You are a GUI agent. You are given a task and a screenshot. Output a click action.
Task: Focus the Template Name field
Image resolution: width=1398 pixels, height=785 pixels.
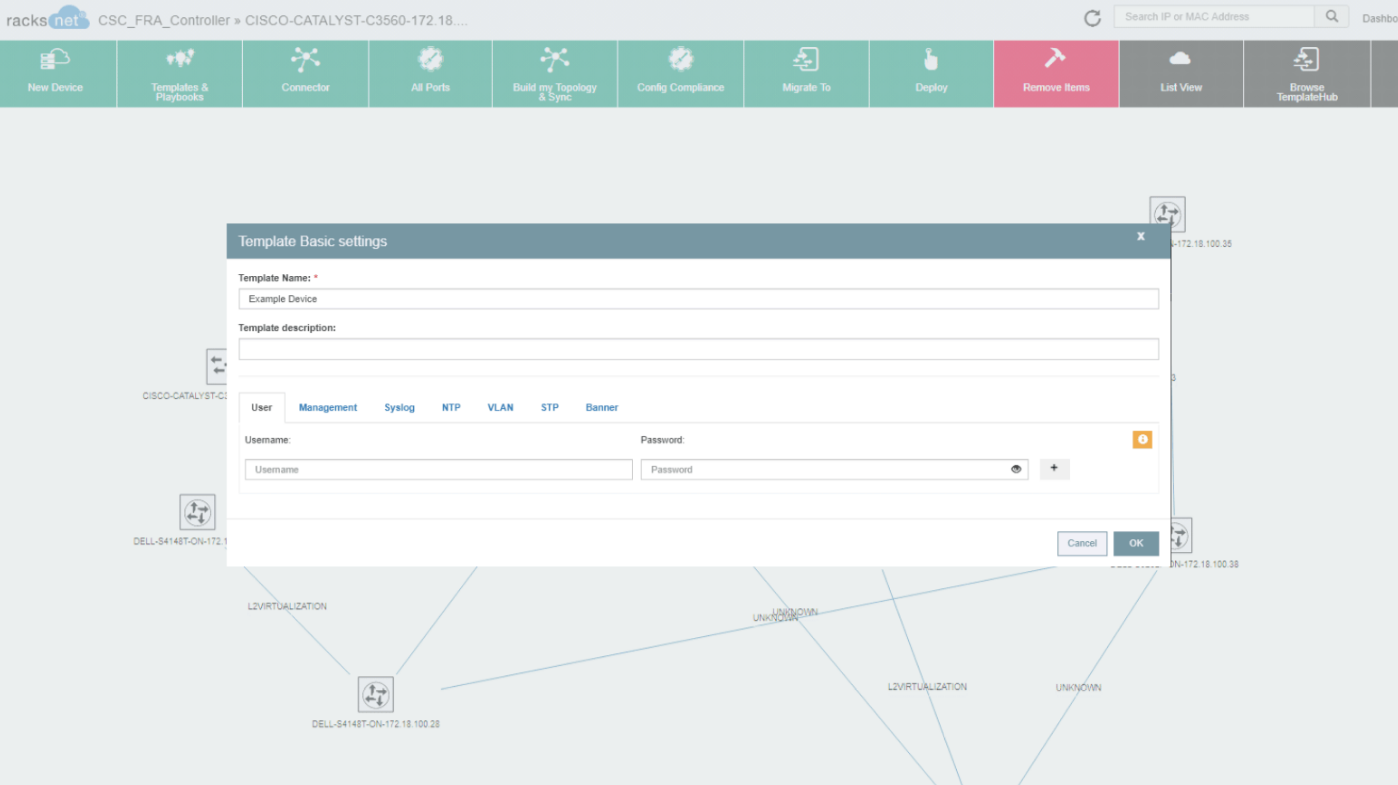698,298
